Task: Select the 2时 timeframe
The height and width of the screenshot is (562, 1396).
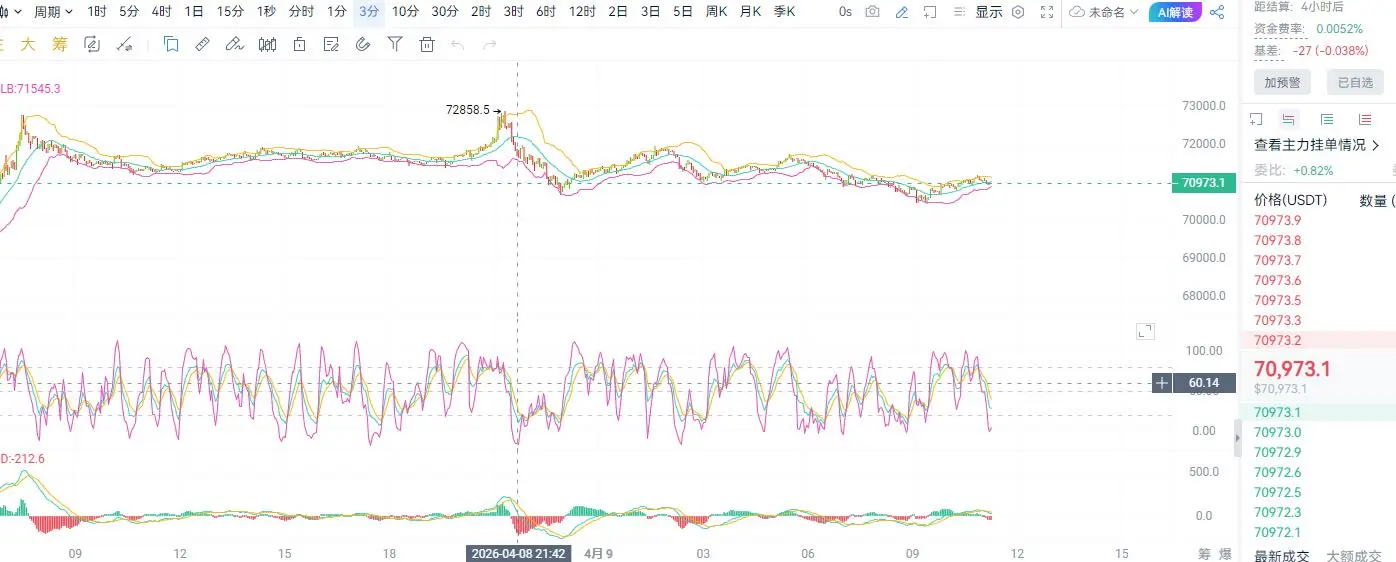Action: 481,12
